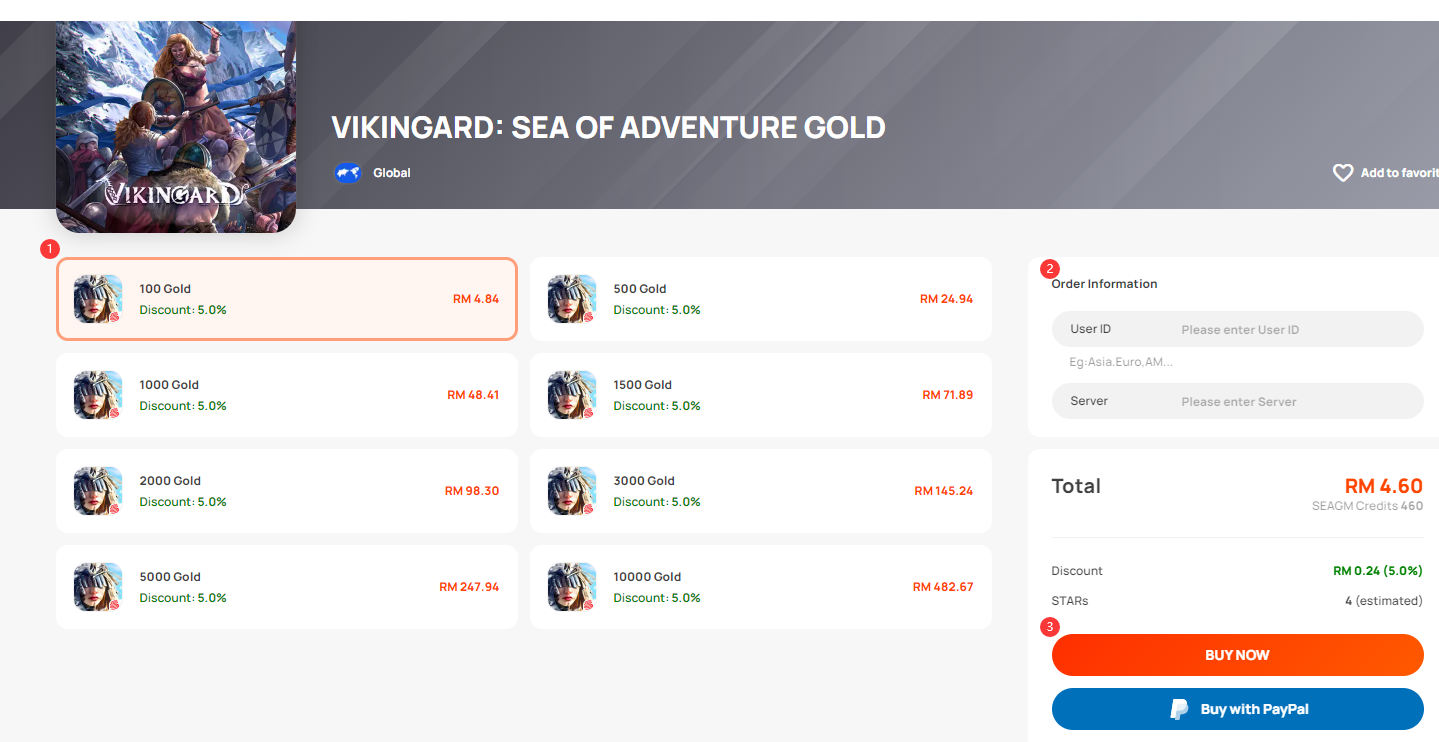Click the red BUY NOW button
The image size is (1439, 742).
coord(1237,655)
